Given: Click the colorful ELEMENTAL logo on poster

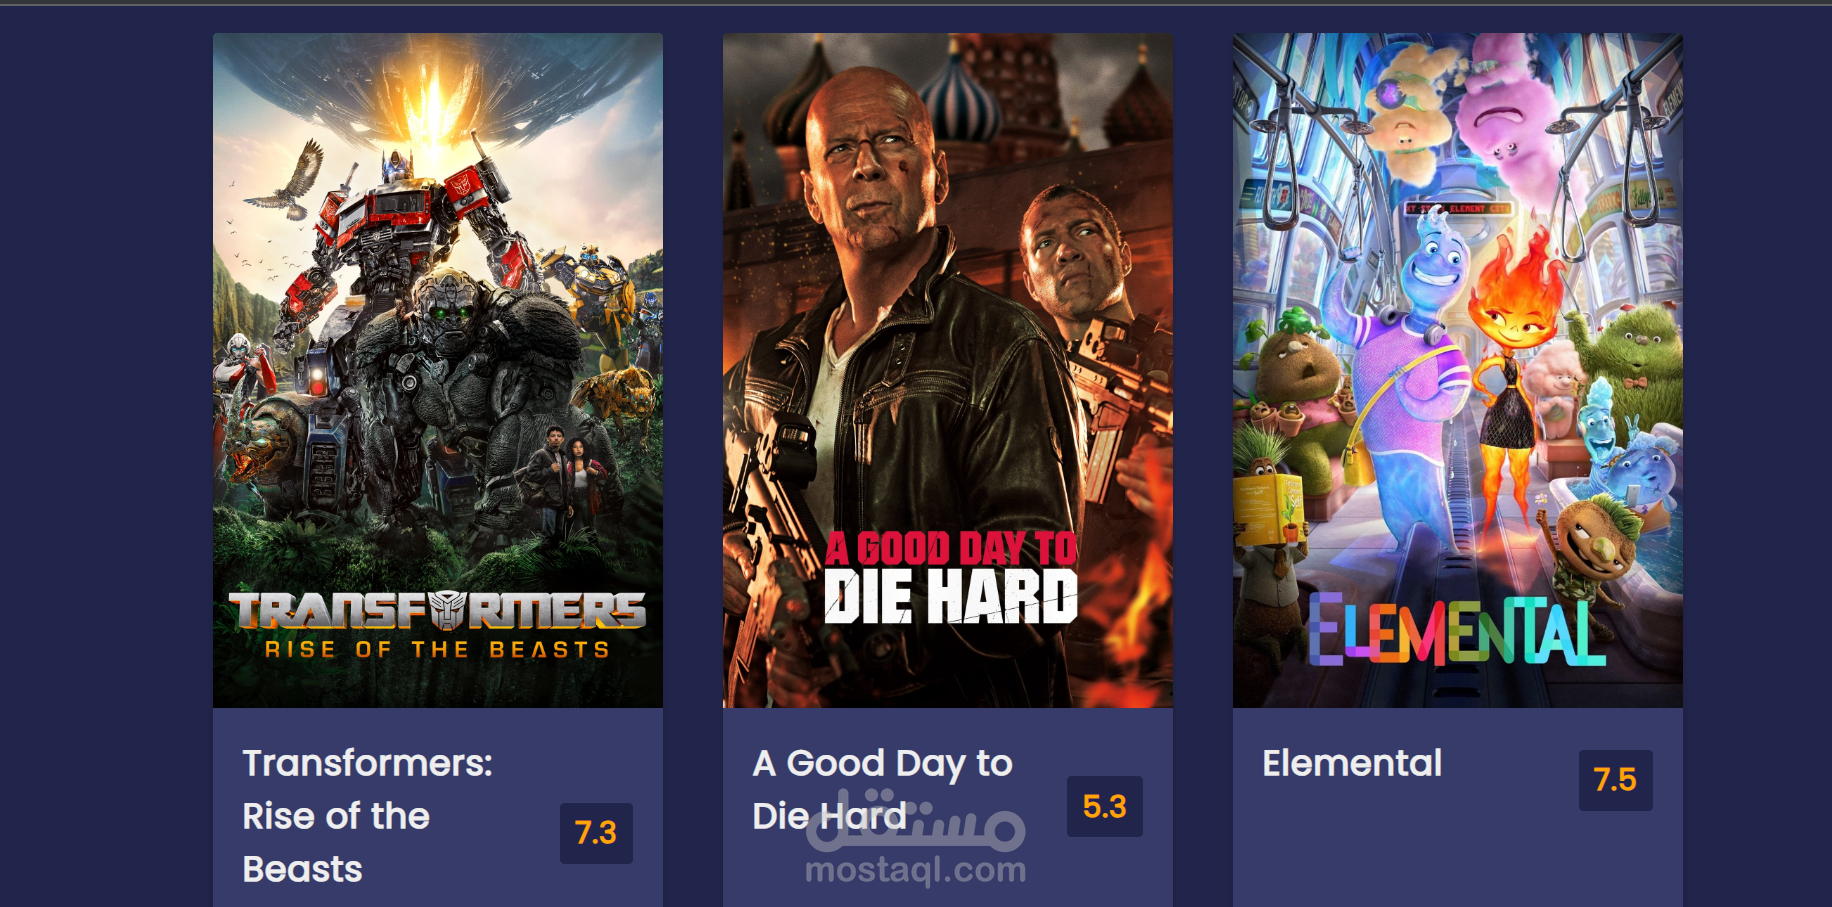Looking at the screenshot, I should 1457,630.
